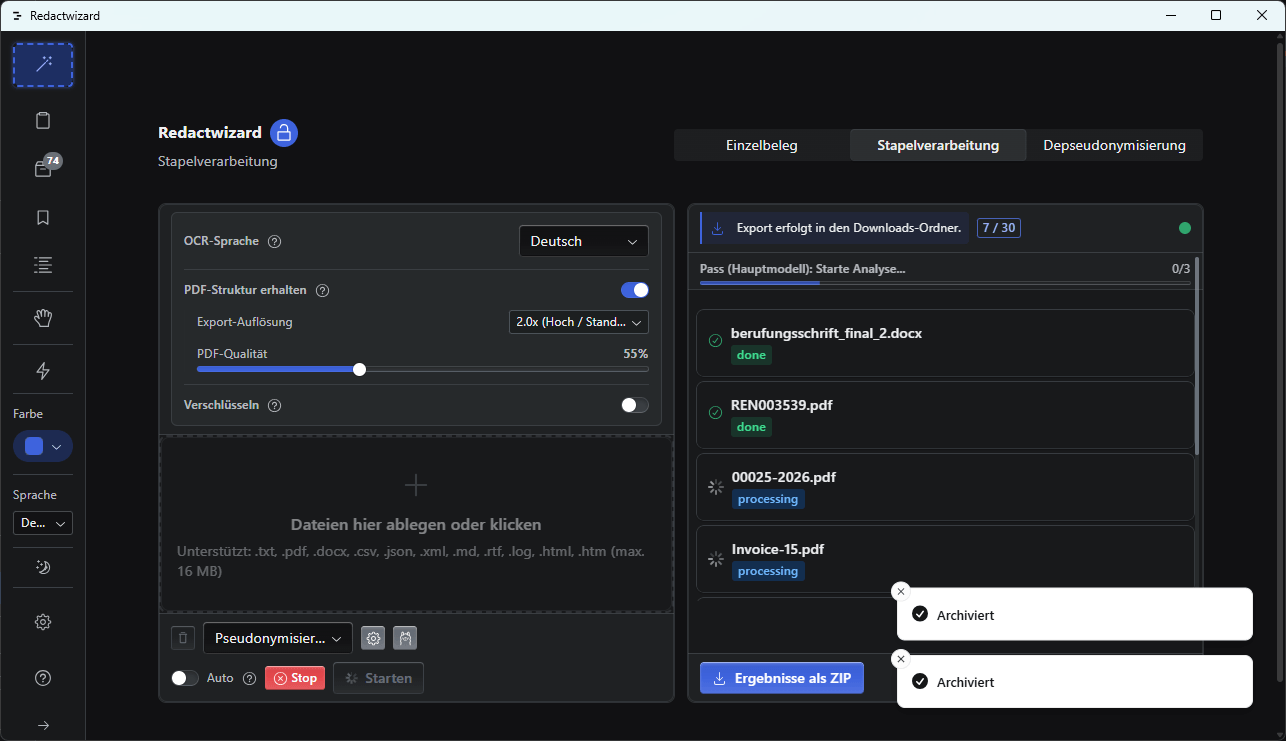
Task: Open the OCR-Sprache Deutsch dropdown
Action: pos(584,241)
